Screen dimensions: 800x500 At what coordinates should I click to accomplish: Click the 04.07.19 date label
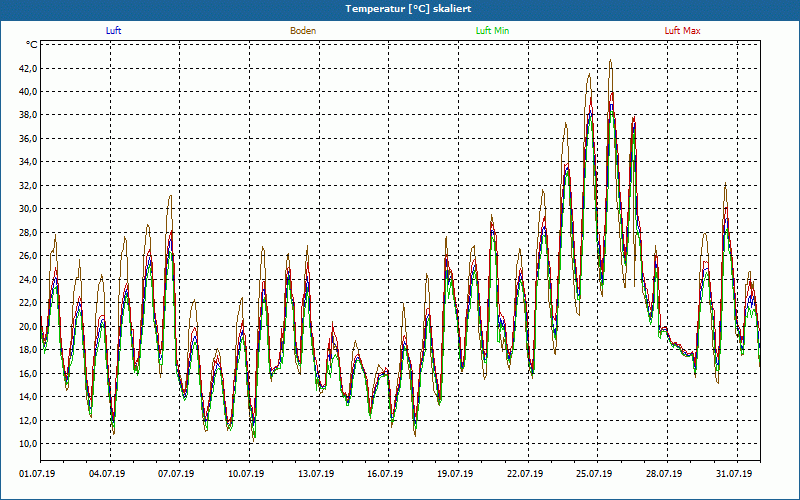point(107,474)
